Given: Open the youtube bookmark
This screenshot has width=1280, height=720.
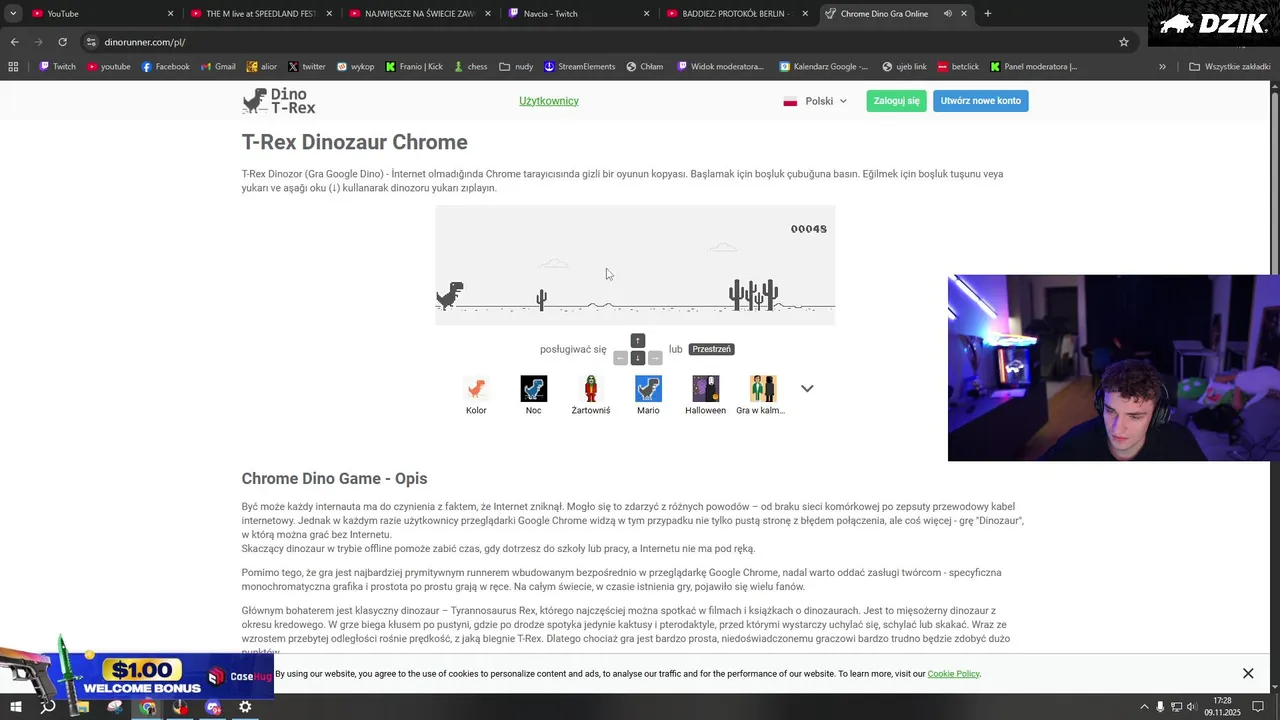Looking at the screenshot, I should click(109, 67).
